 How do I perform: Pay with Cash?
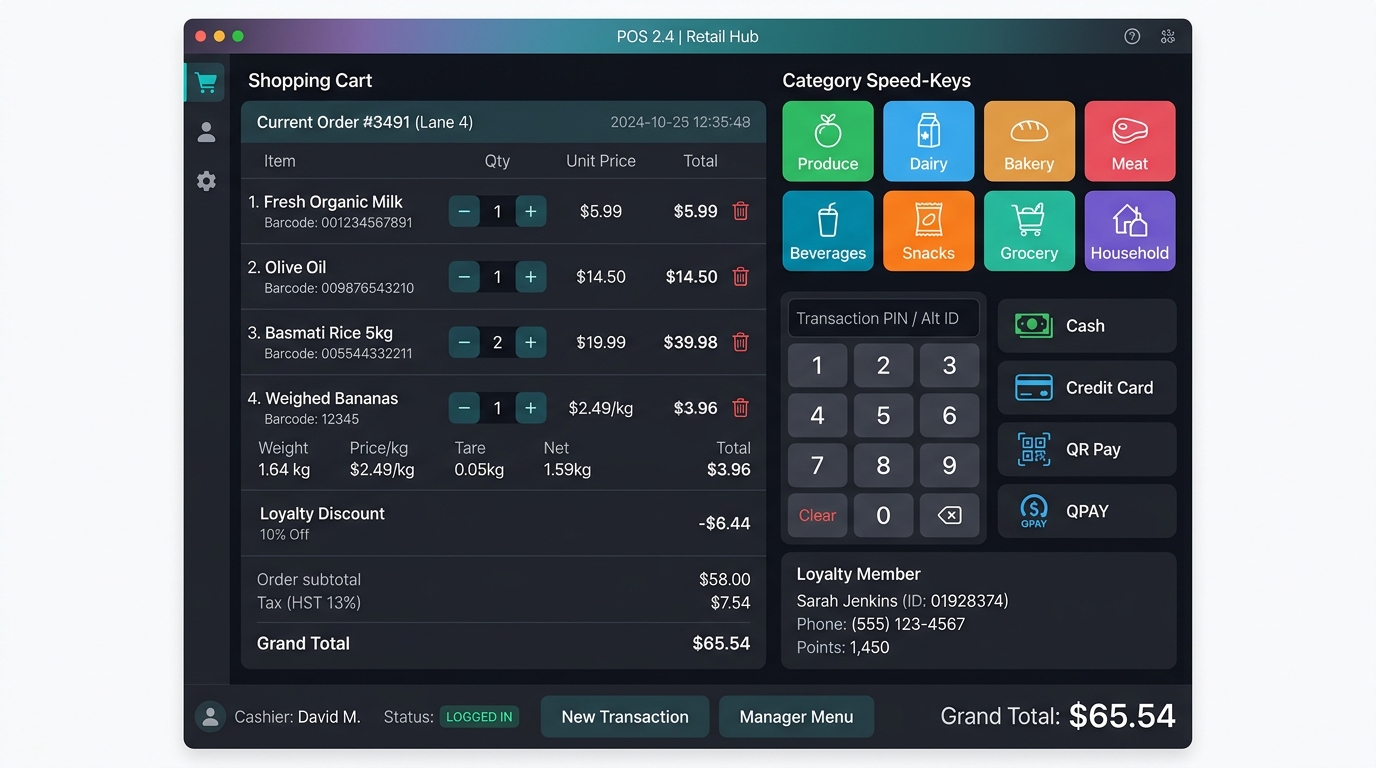[1087, 326]
